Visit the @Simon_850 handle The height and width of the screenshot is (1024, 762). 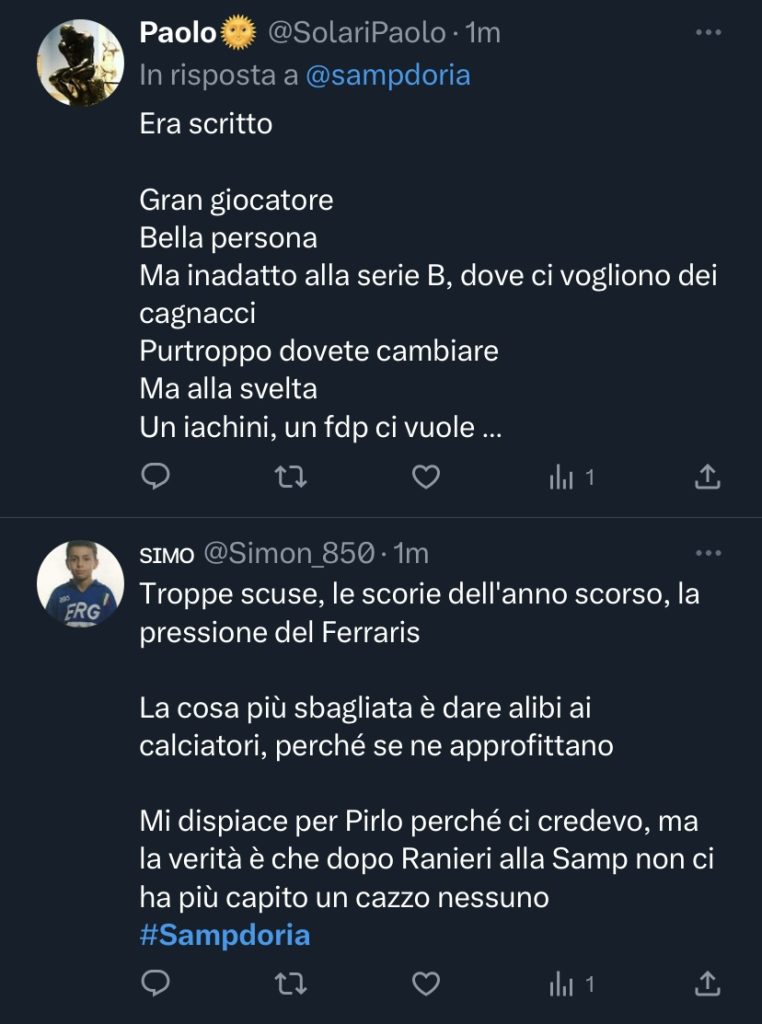(x=290, y=553)
